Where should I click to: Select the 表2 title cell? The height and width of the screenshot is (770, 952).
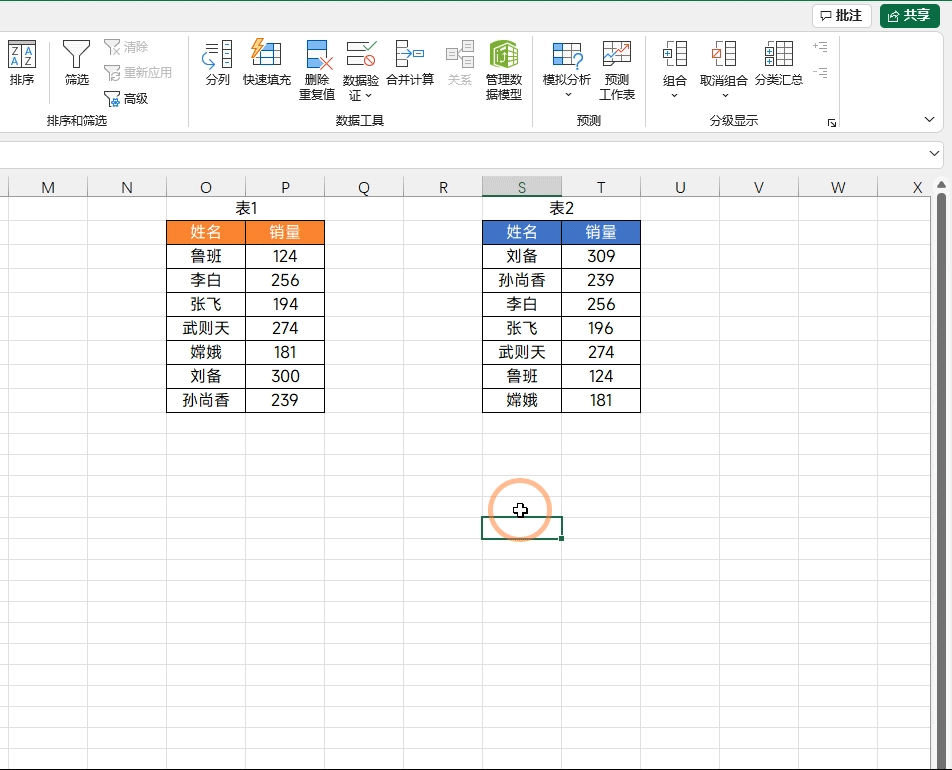[x=562, y=208]
